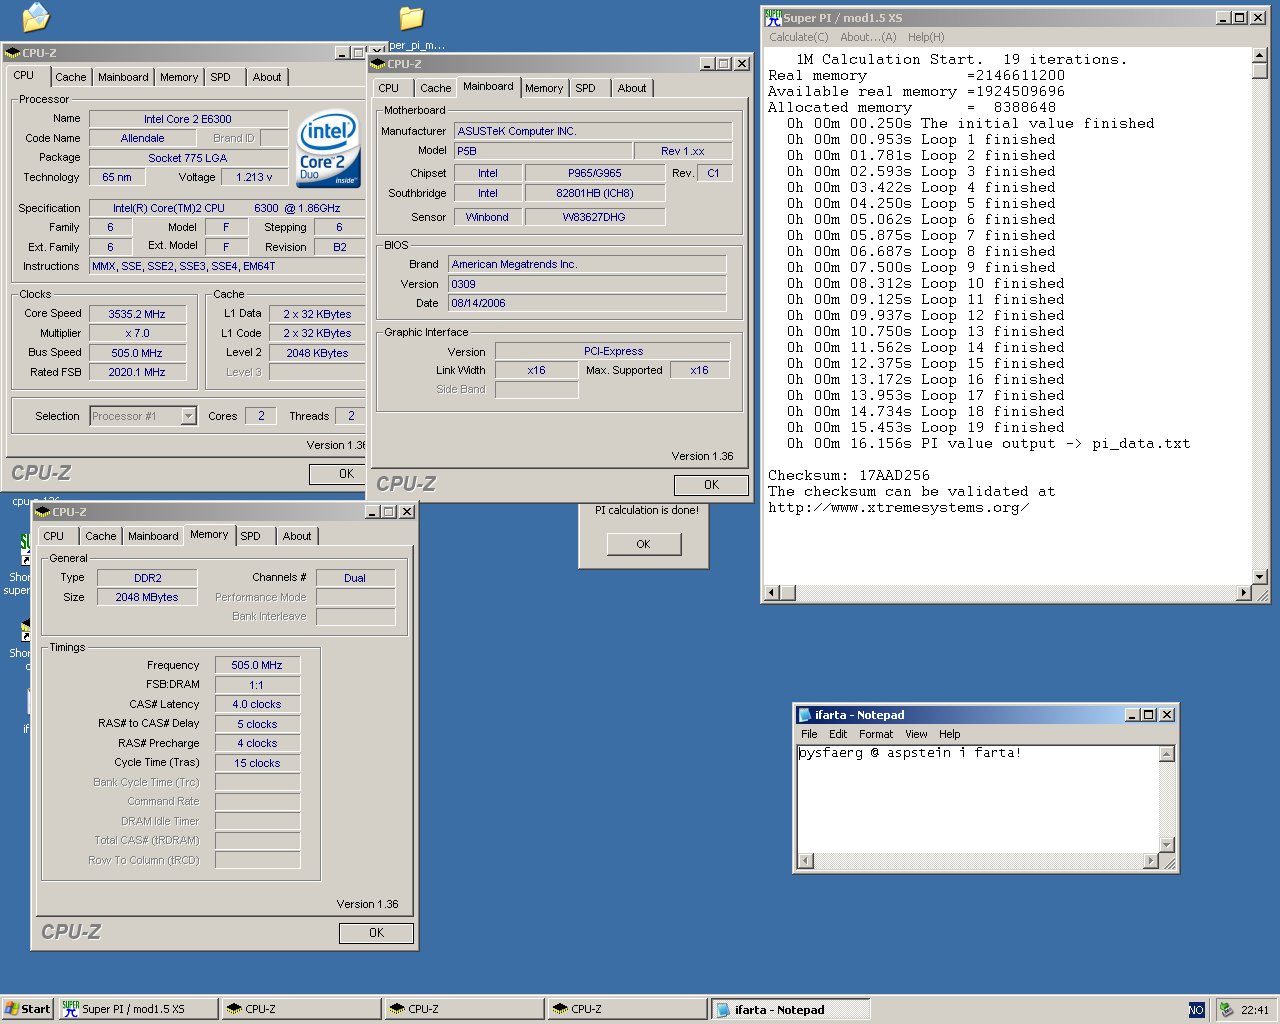Screen dimensions: 1280x1024
Task: Click the Intel Core 2 Duo logo
Action: (329, 148)
